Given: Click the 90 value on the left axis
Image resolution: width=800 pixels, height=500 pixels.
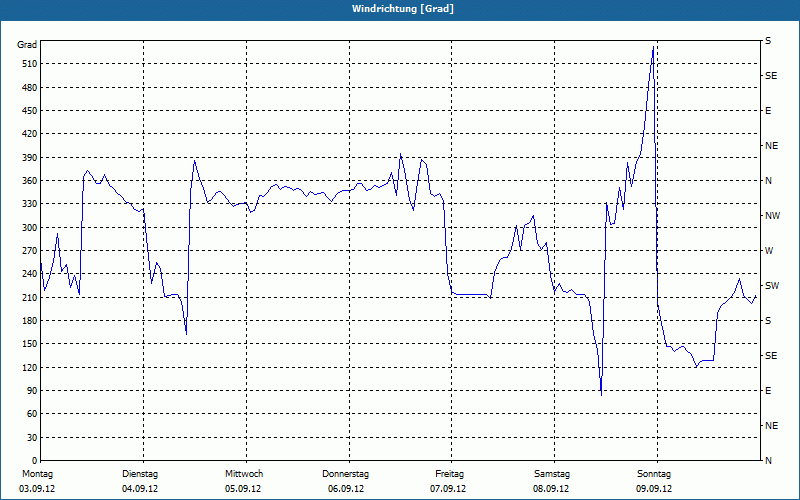Looking at the screenshot, I should click(32, 391).
